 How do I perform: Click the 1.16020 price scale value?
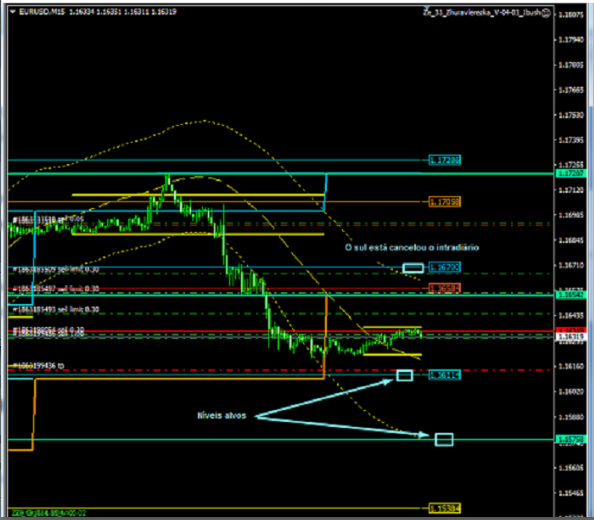click(571, 391)
